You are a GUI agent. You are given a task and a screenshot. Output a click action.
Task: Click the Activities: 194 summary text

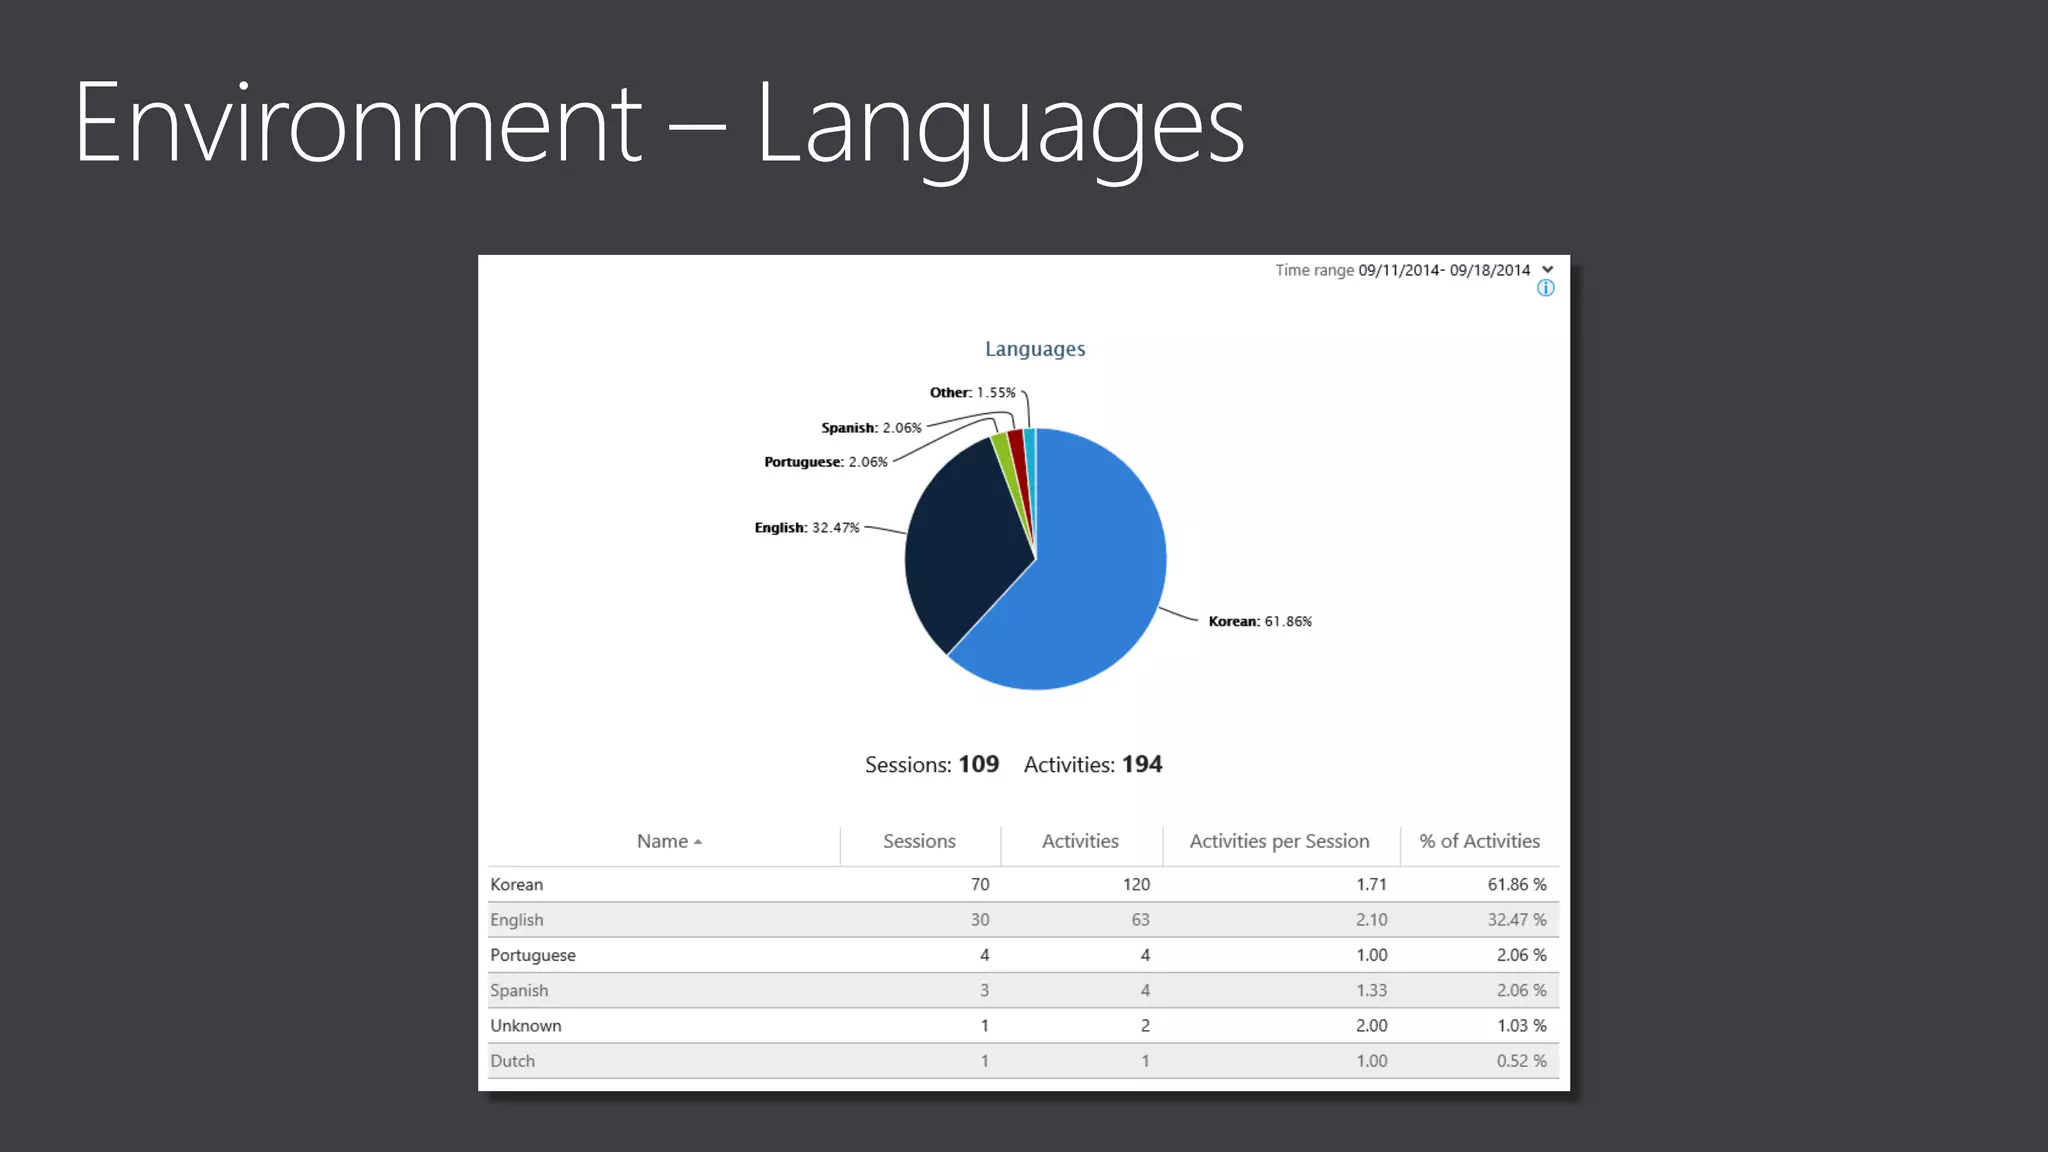[x=1092, y=764]
